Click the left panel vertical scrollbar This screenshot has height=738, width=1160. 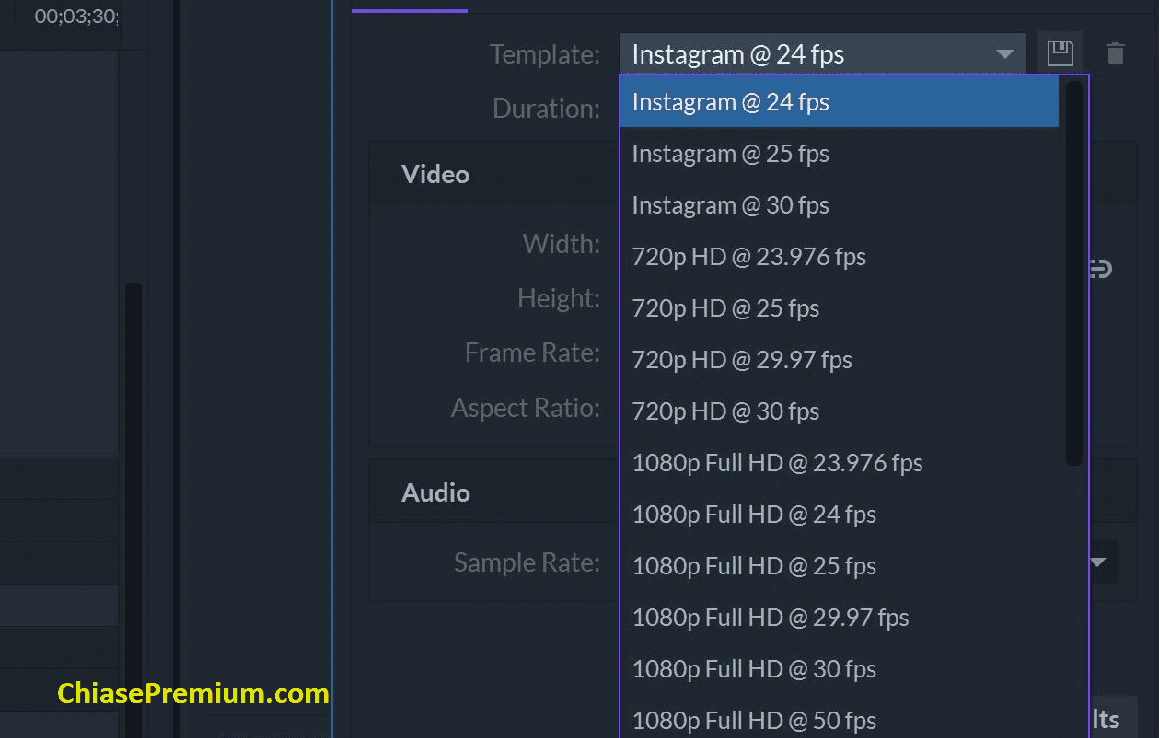tap(133, 510)
